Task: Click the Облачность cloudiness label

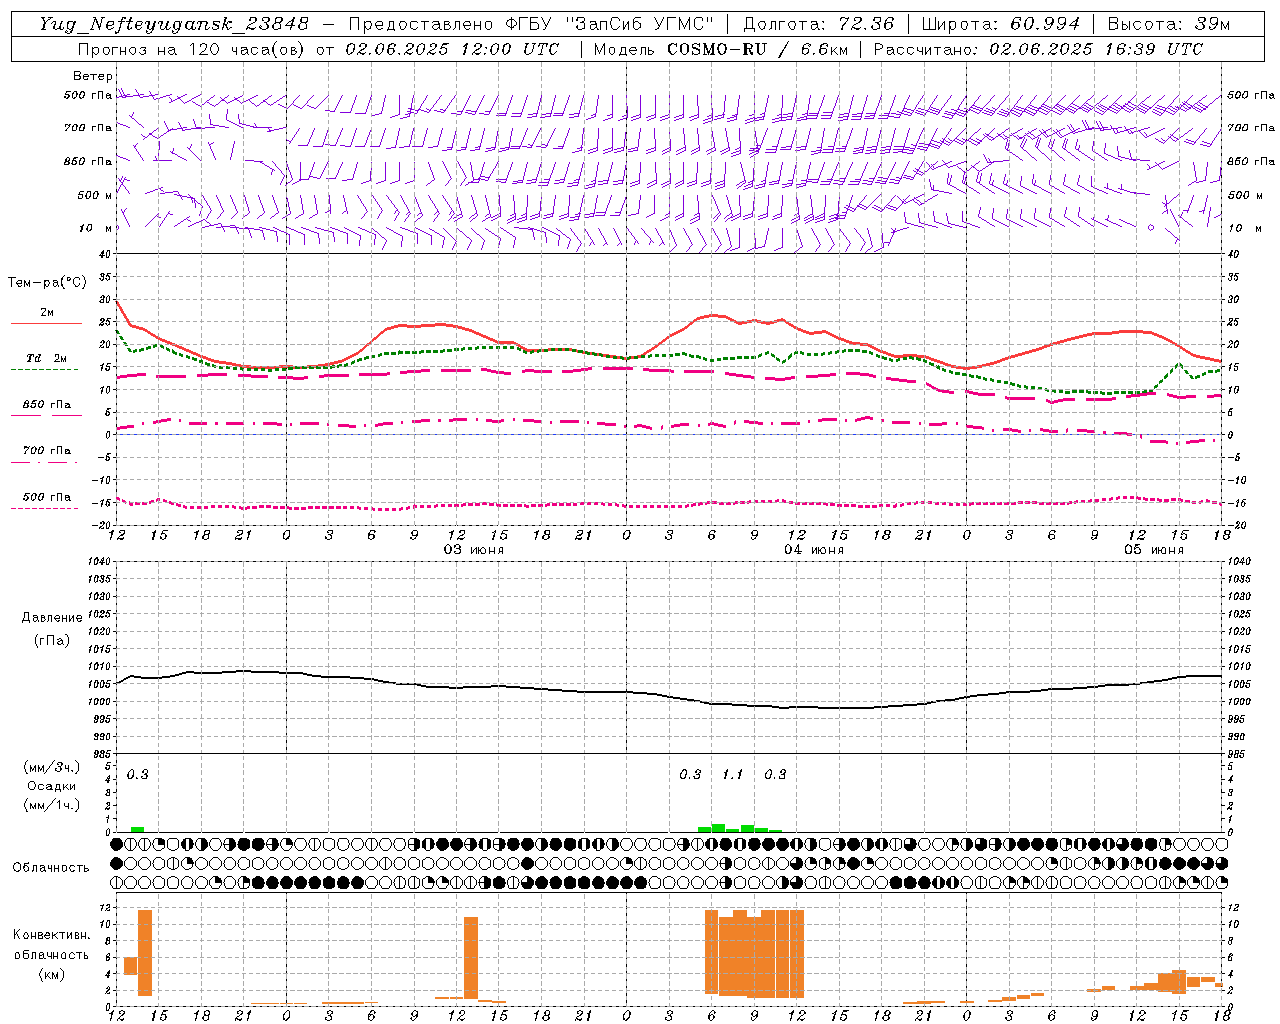Action: point(51,868)
